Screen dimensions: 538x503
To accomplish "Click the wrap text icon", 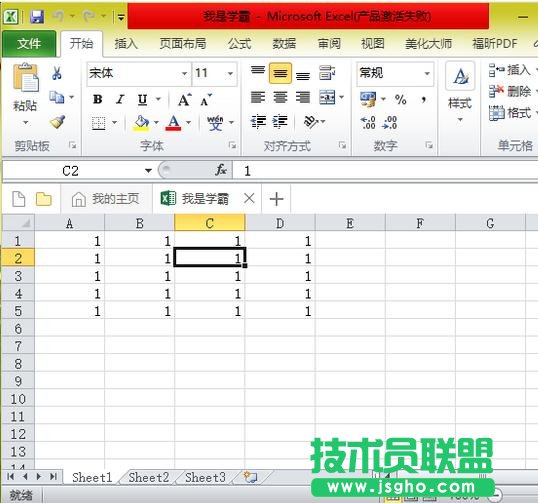I will pyautogui.click(x=327, y=73).
